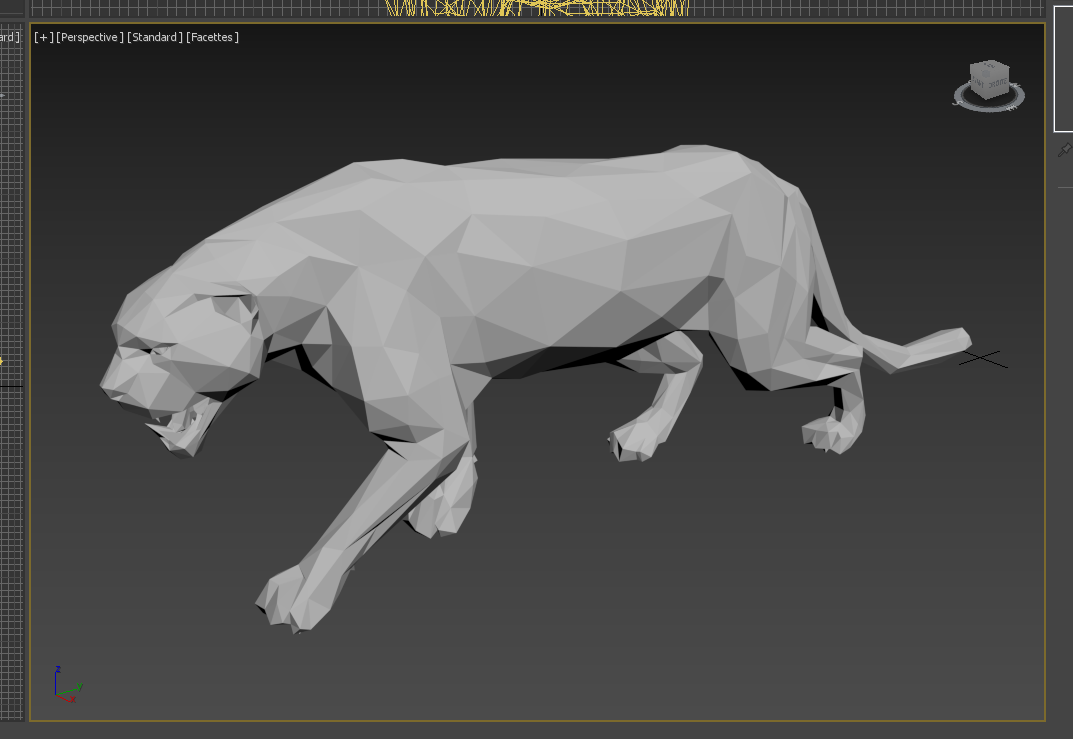Open the Standard shading preset menu
This screenshot has height=739, width=1073.
tap(155, 37)
